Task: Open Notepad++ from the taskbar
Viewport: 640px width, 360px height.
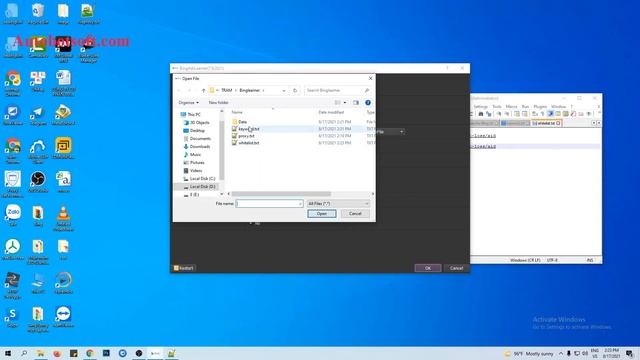Action: tap(171, 353)
